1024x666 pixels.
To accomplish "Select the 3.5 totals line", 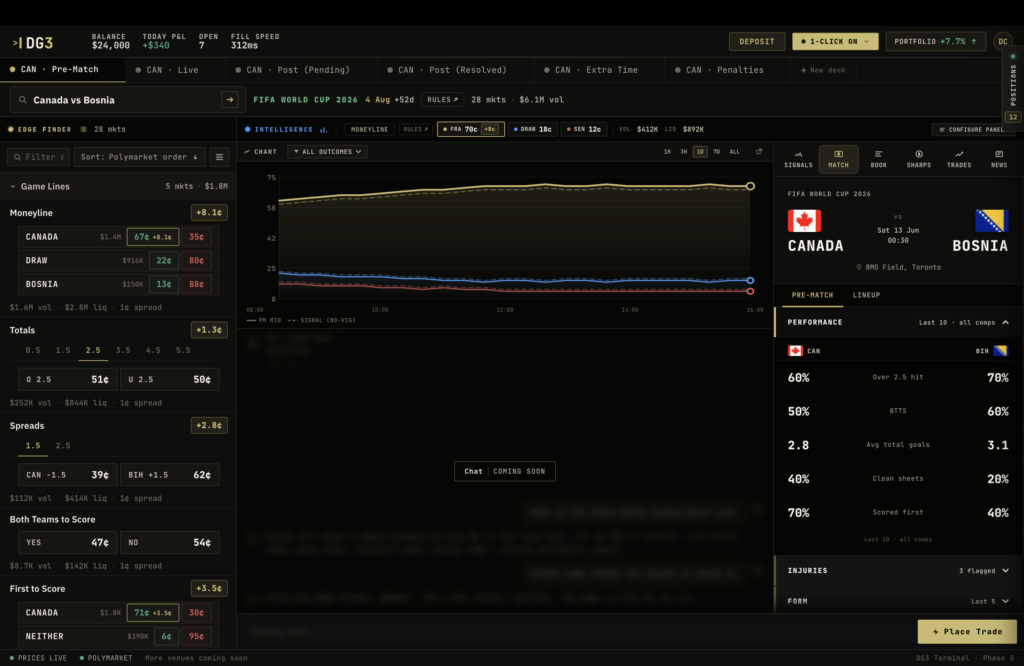I will 123,350.
